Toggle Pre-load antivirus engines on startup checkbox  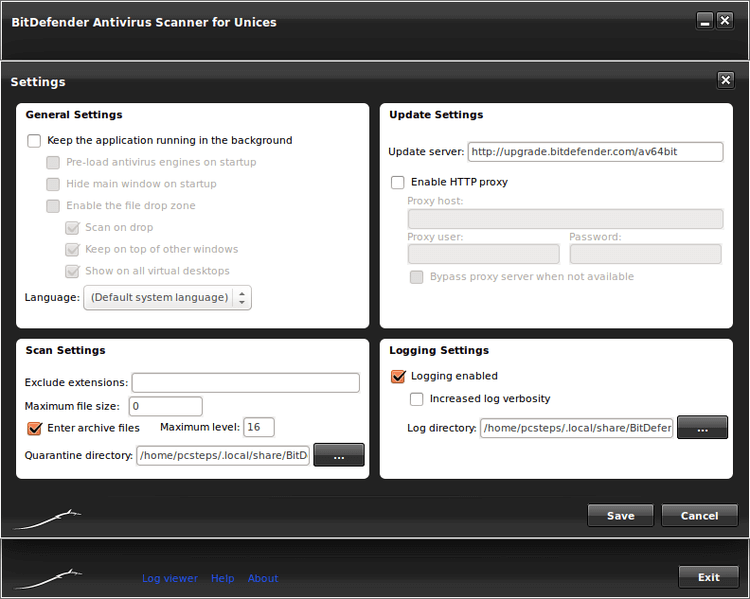pos(53,163)
